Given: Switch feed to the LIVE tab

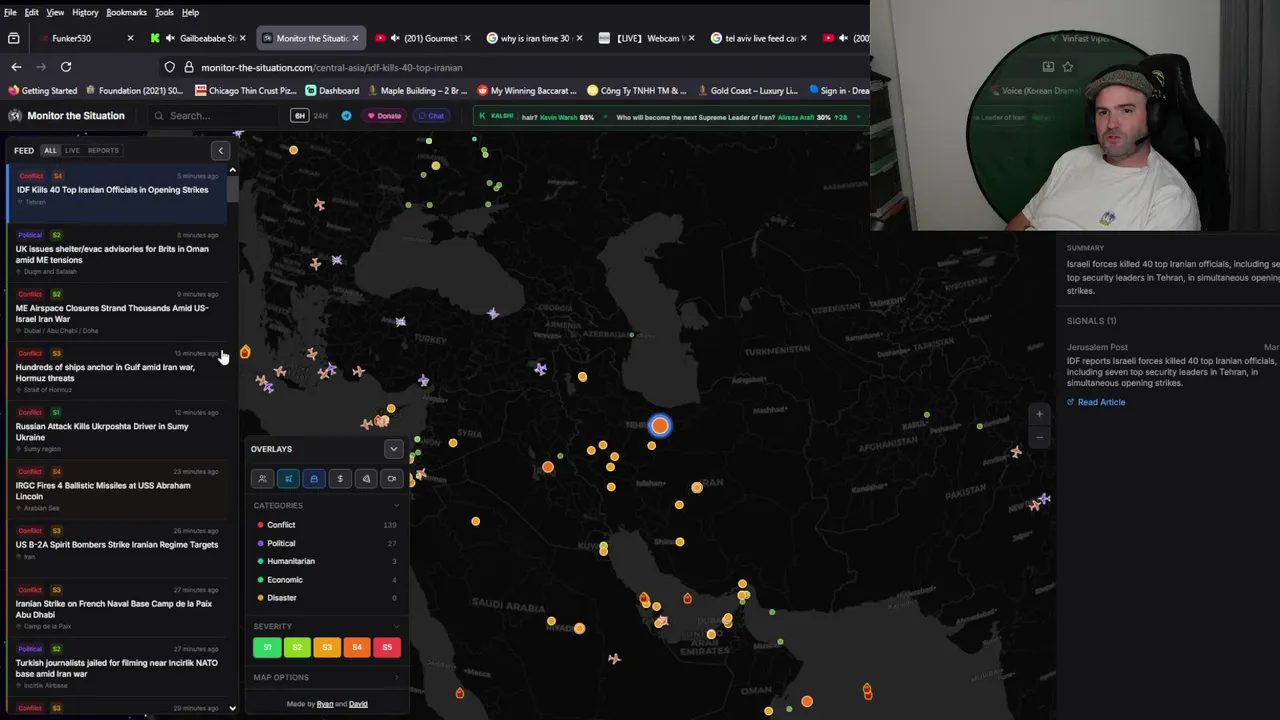Looking at the screenshot, I should coord(72,151).
